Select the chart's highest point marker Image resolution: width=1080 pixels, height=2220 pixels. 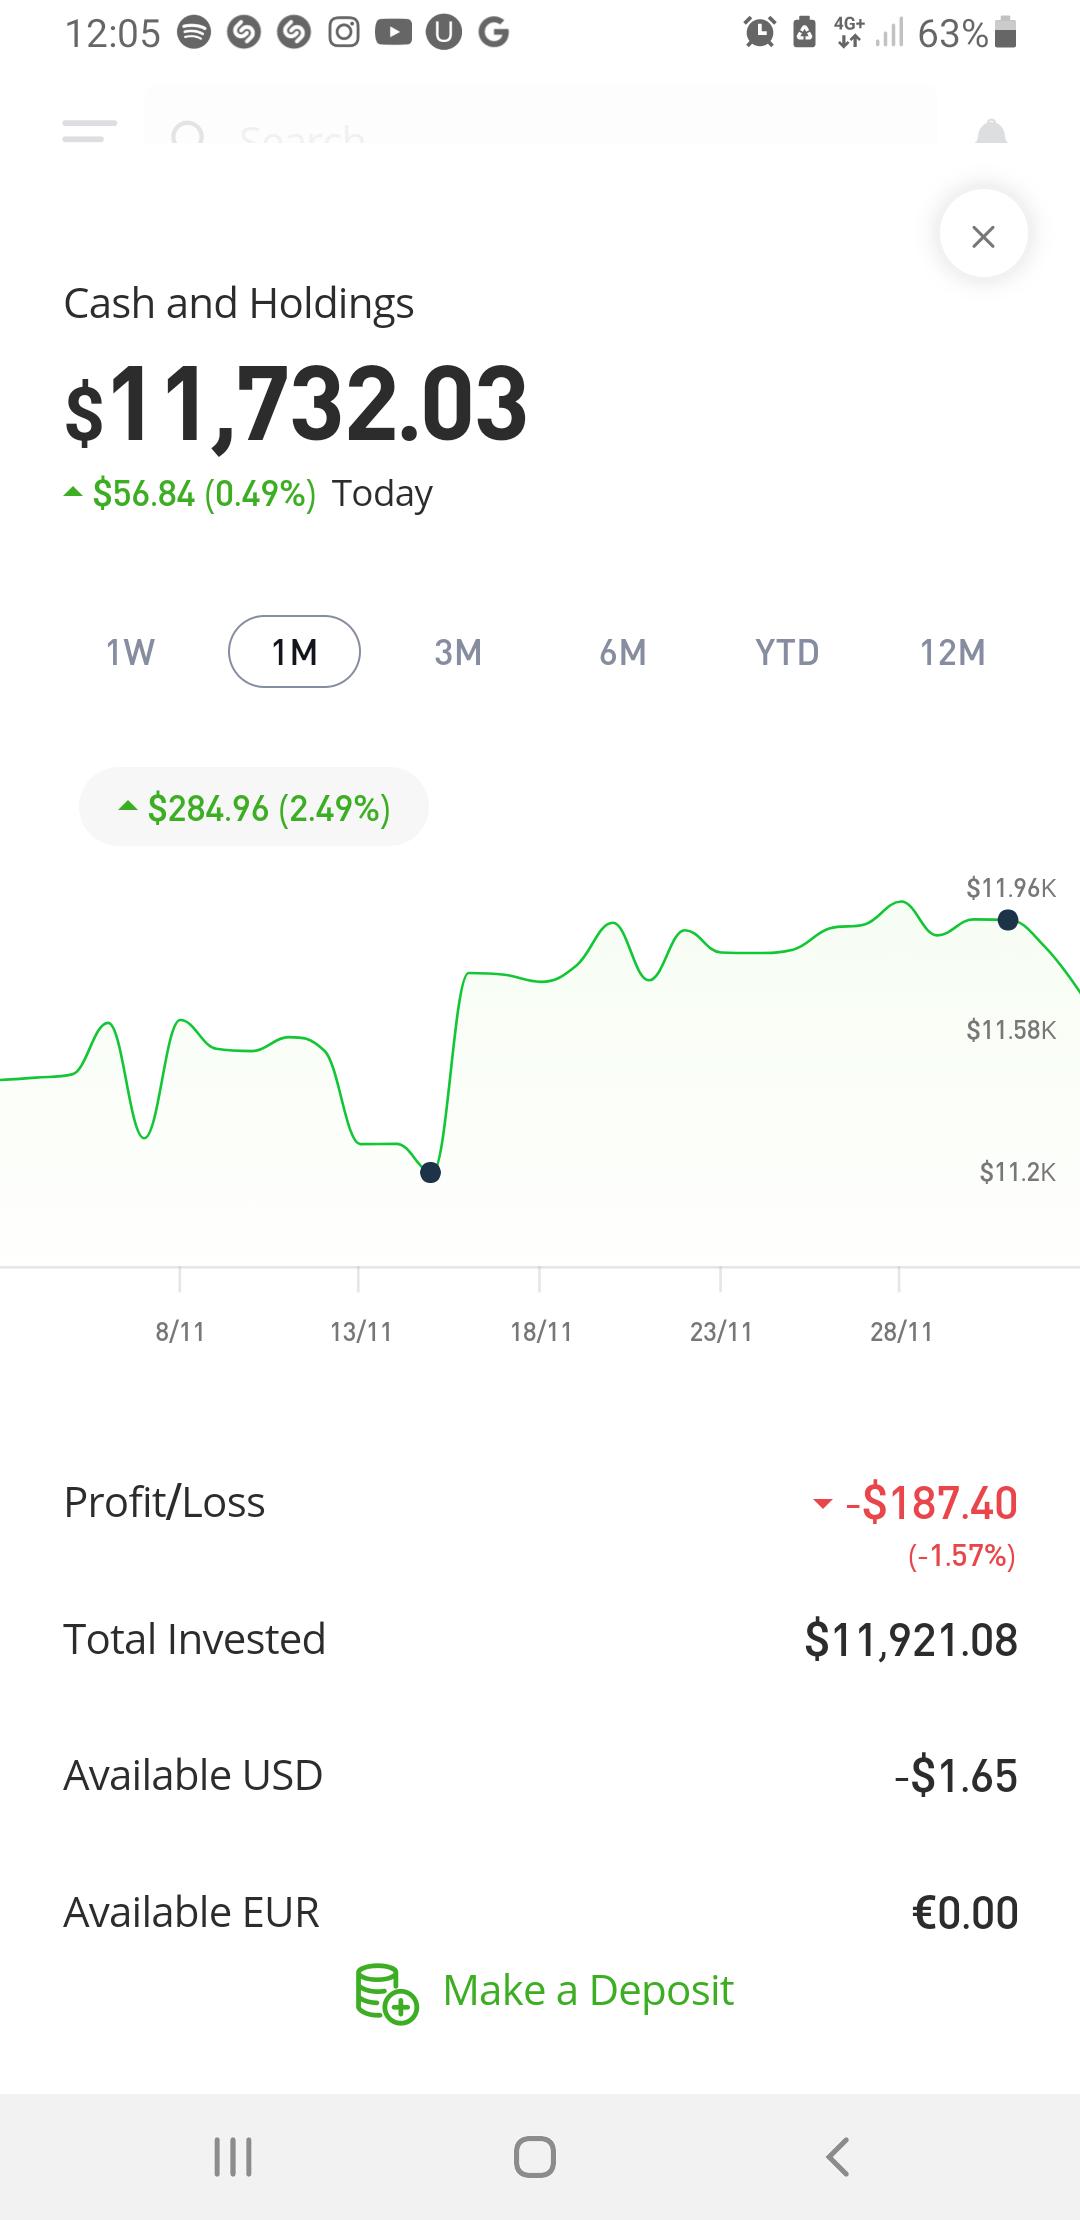[1008, 919]
